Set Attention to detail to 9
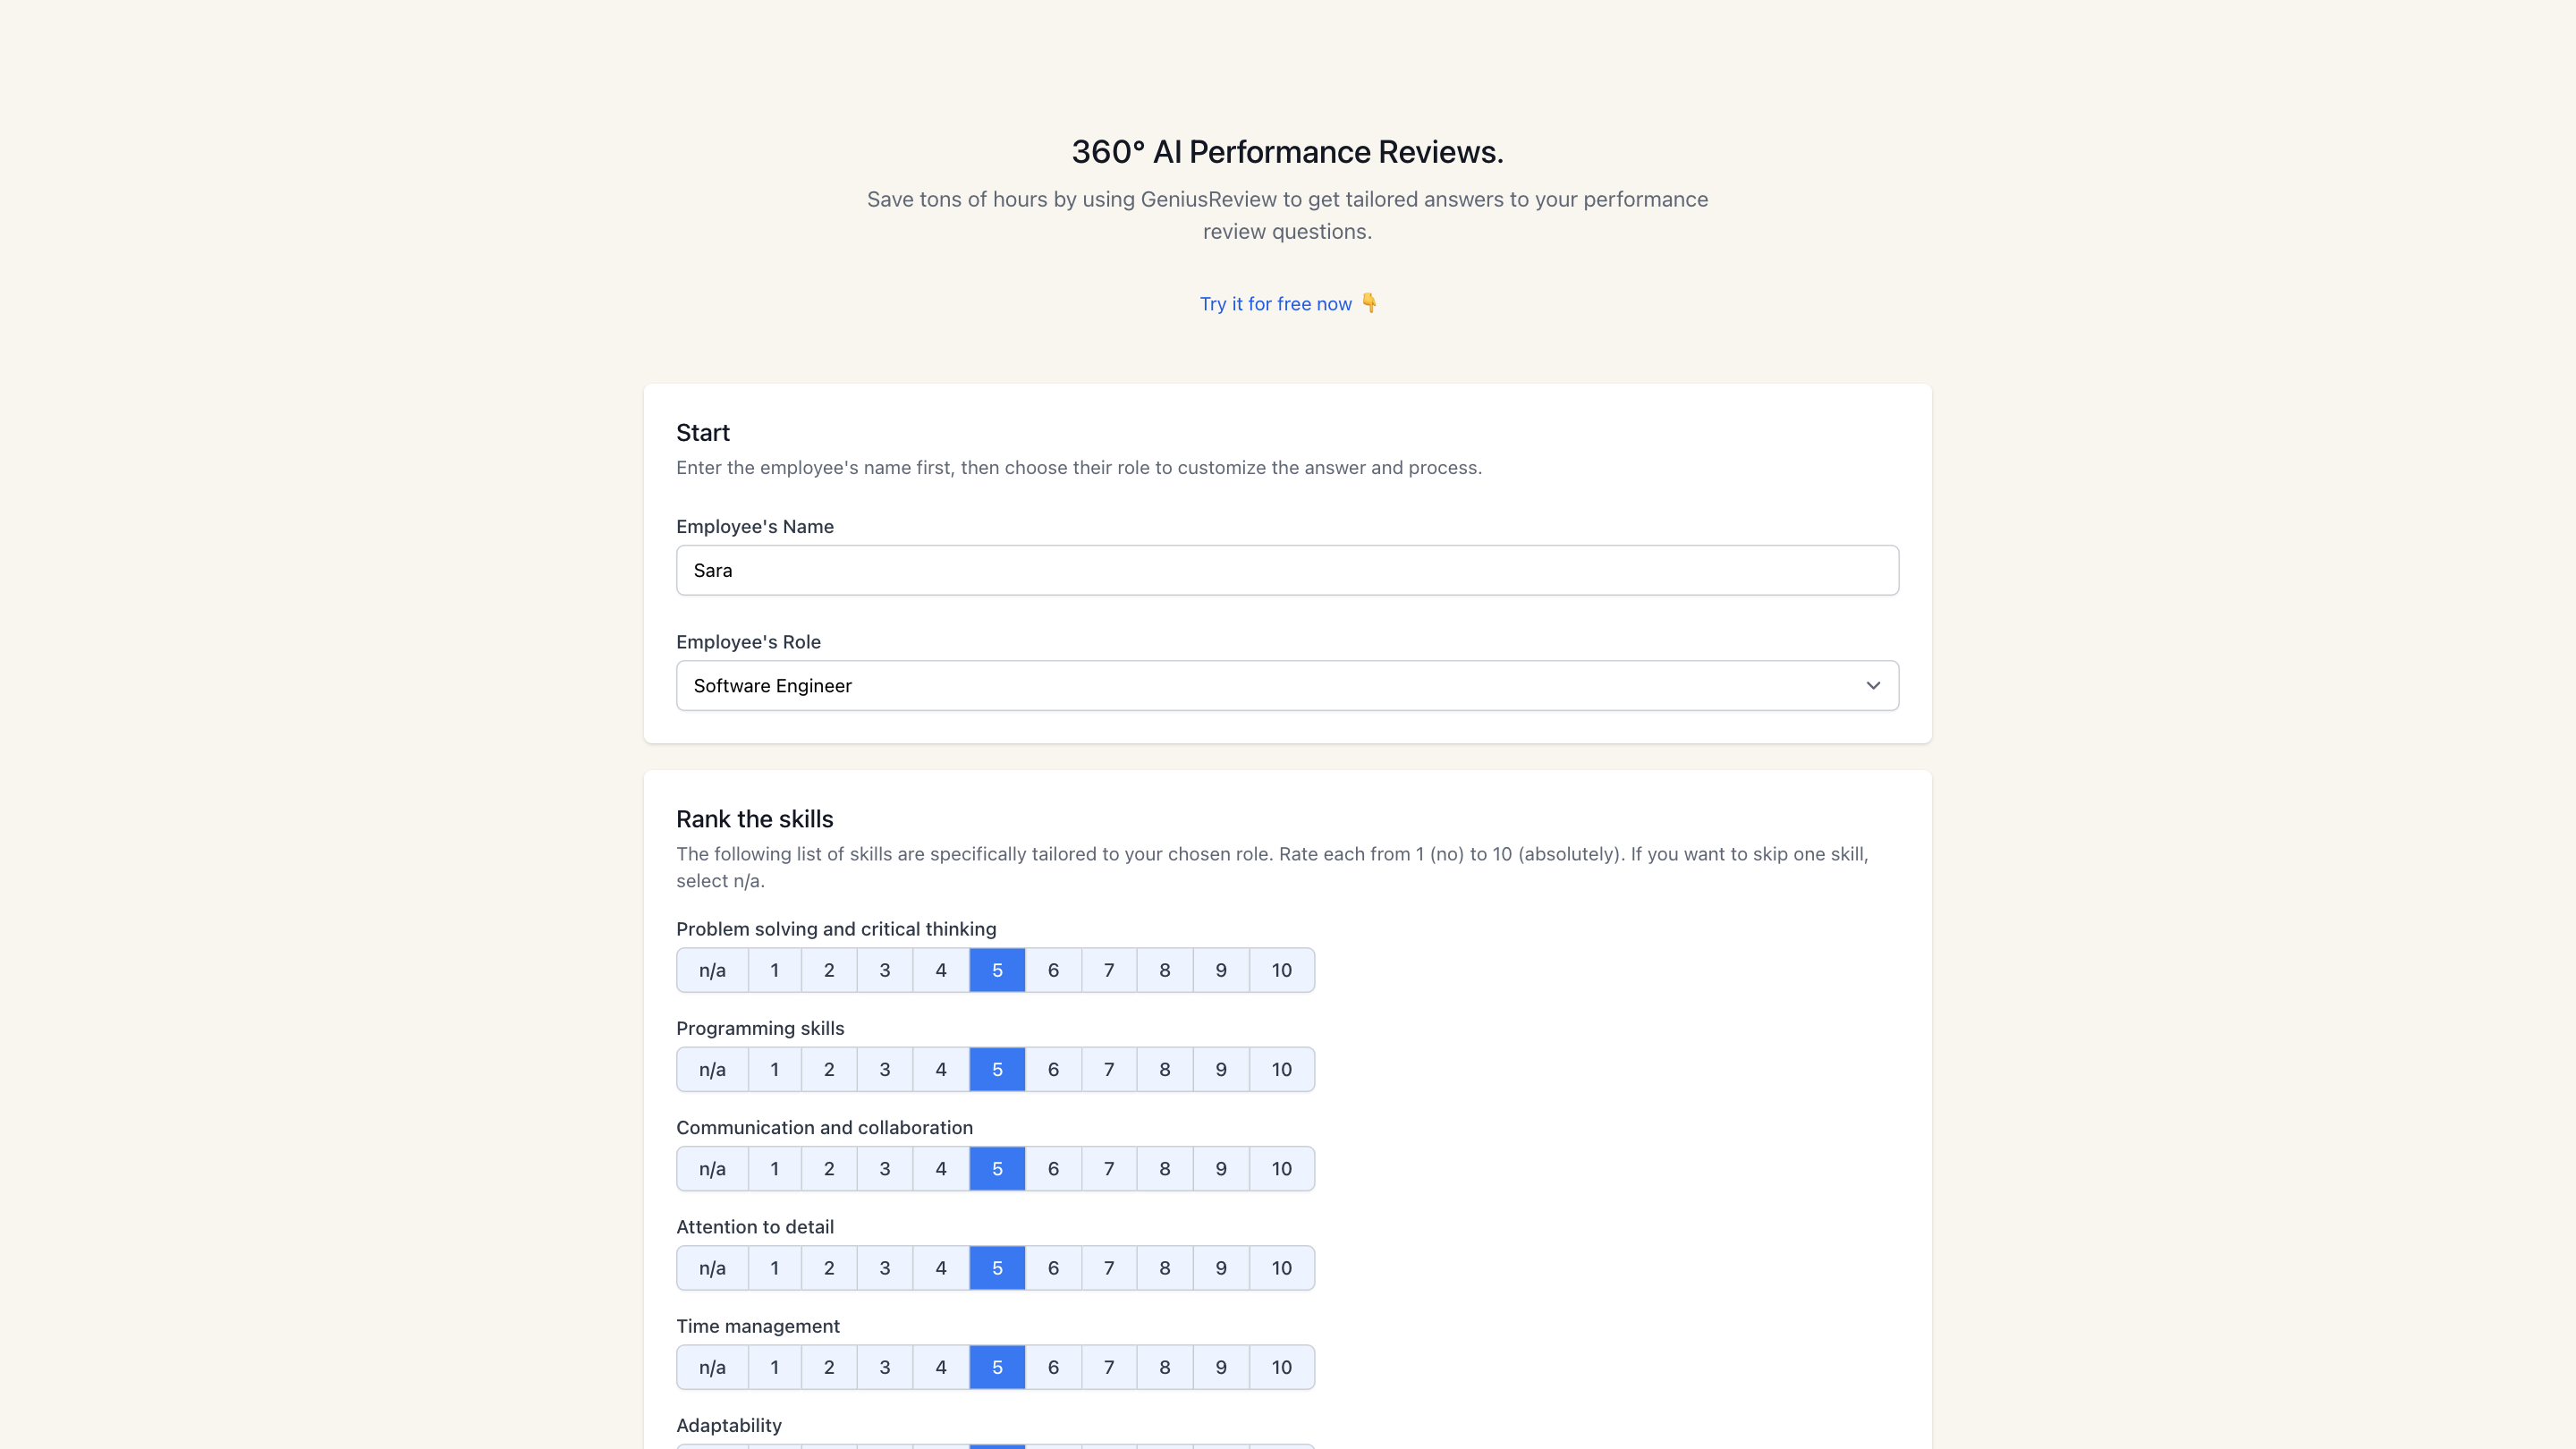This screenshot has width=2576, height=1449. point(1220,1268)
